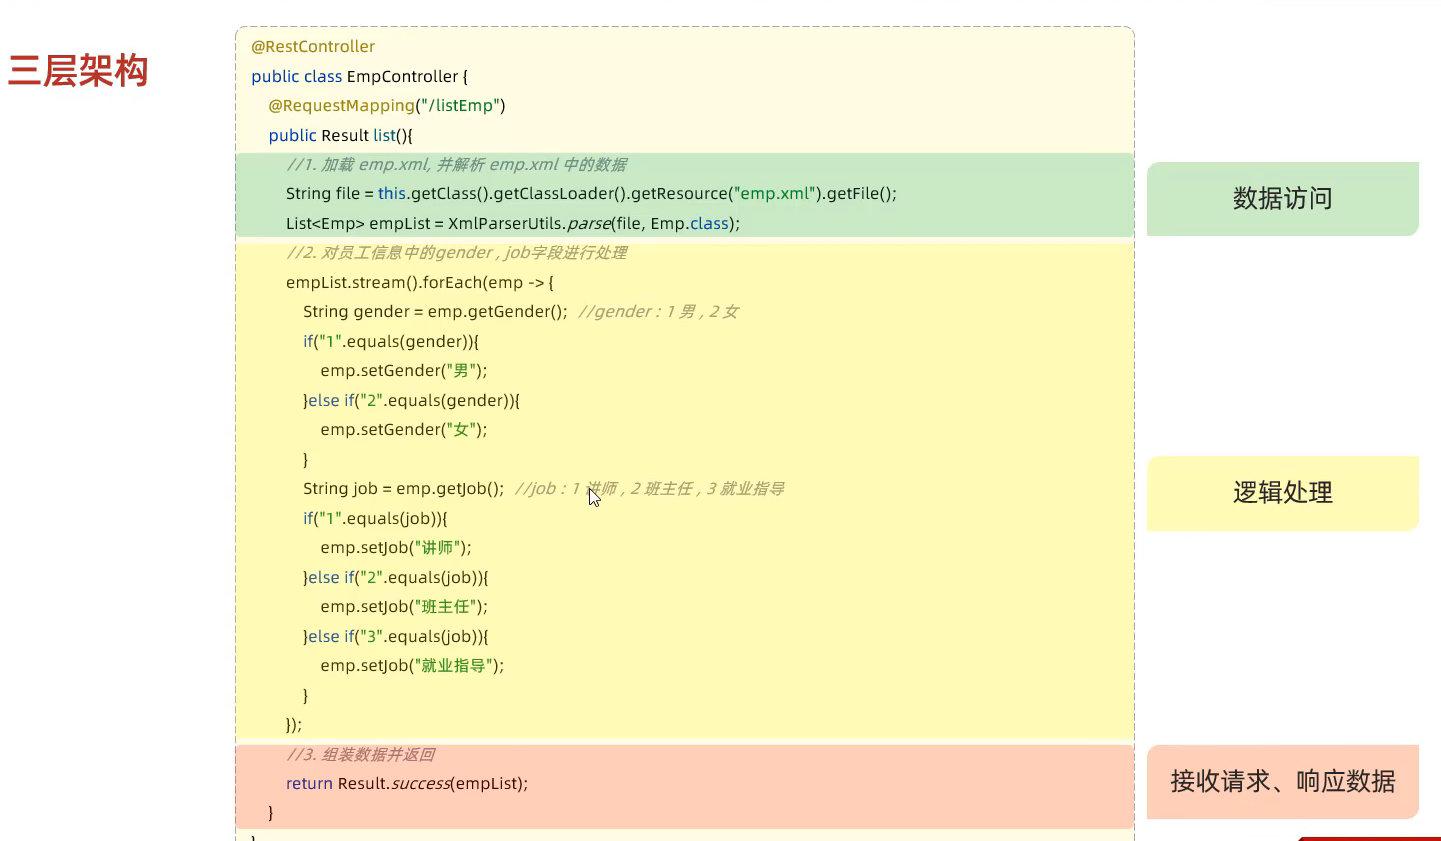This screenshot has height=841, width=1441.
Task: Click the String job = emp.getJob() line
Action: click(x=403, y=489)
